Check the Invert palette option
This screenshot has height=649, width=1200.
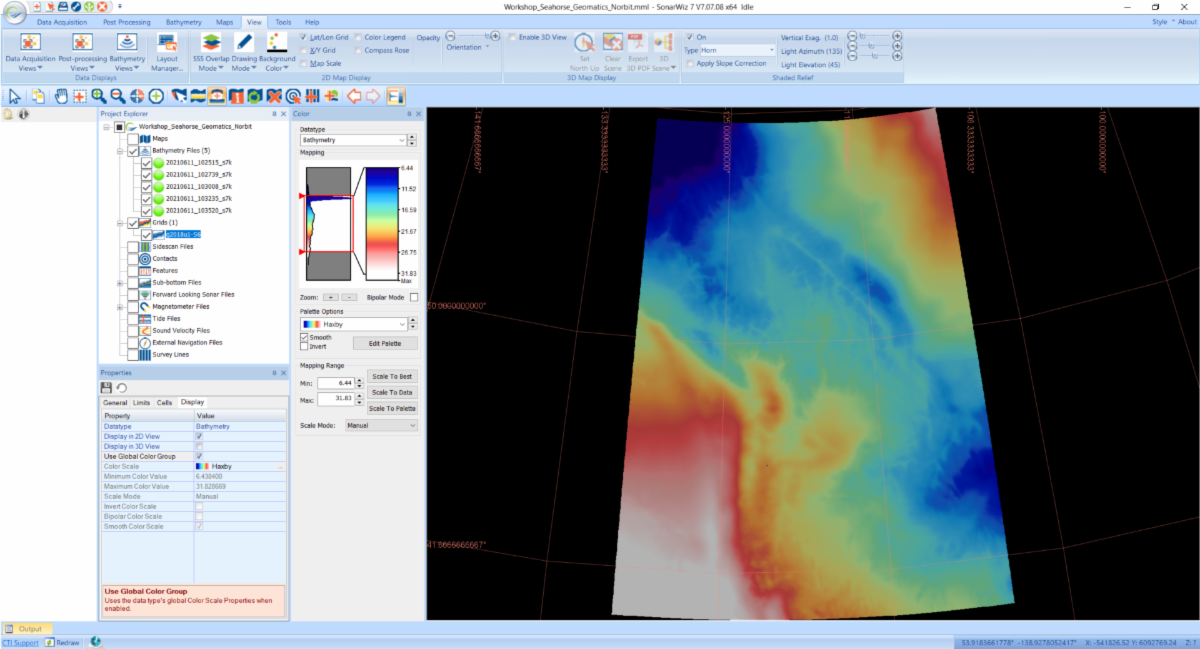coord(305,346)
